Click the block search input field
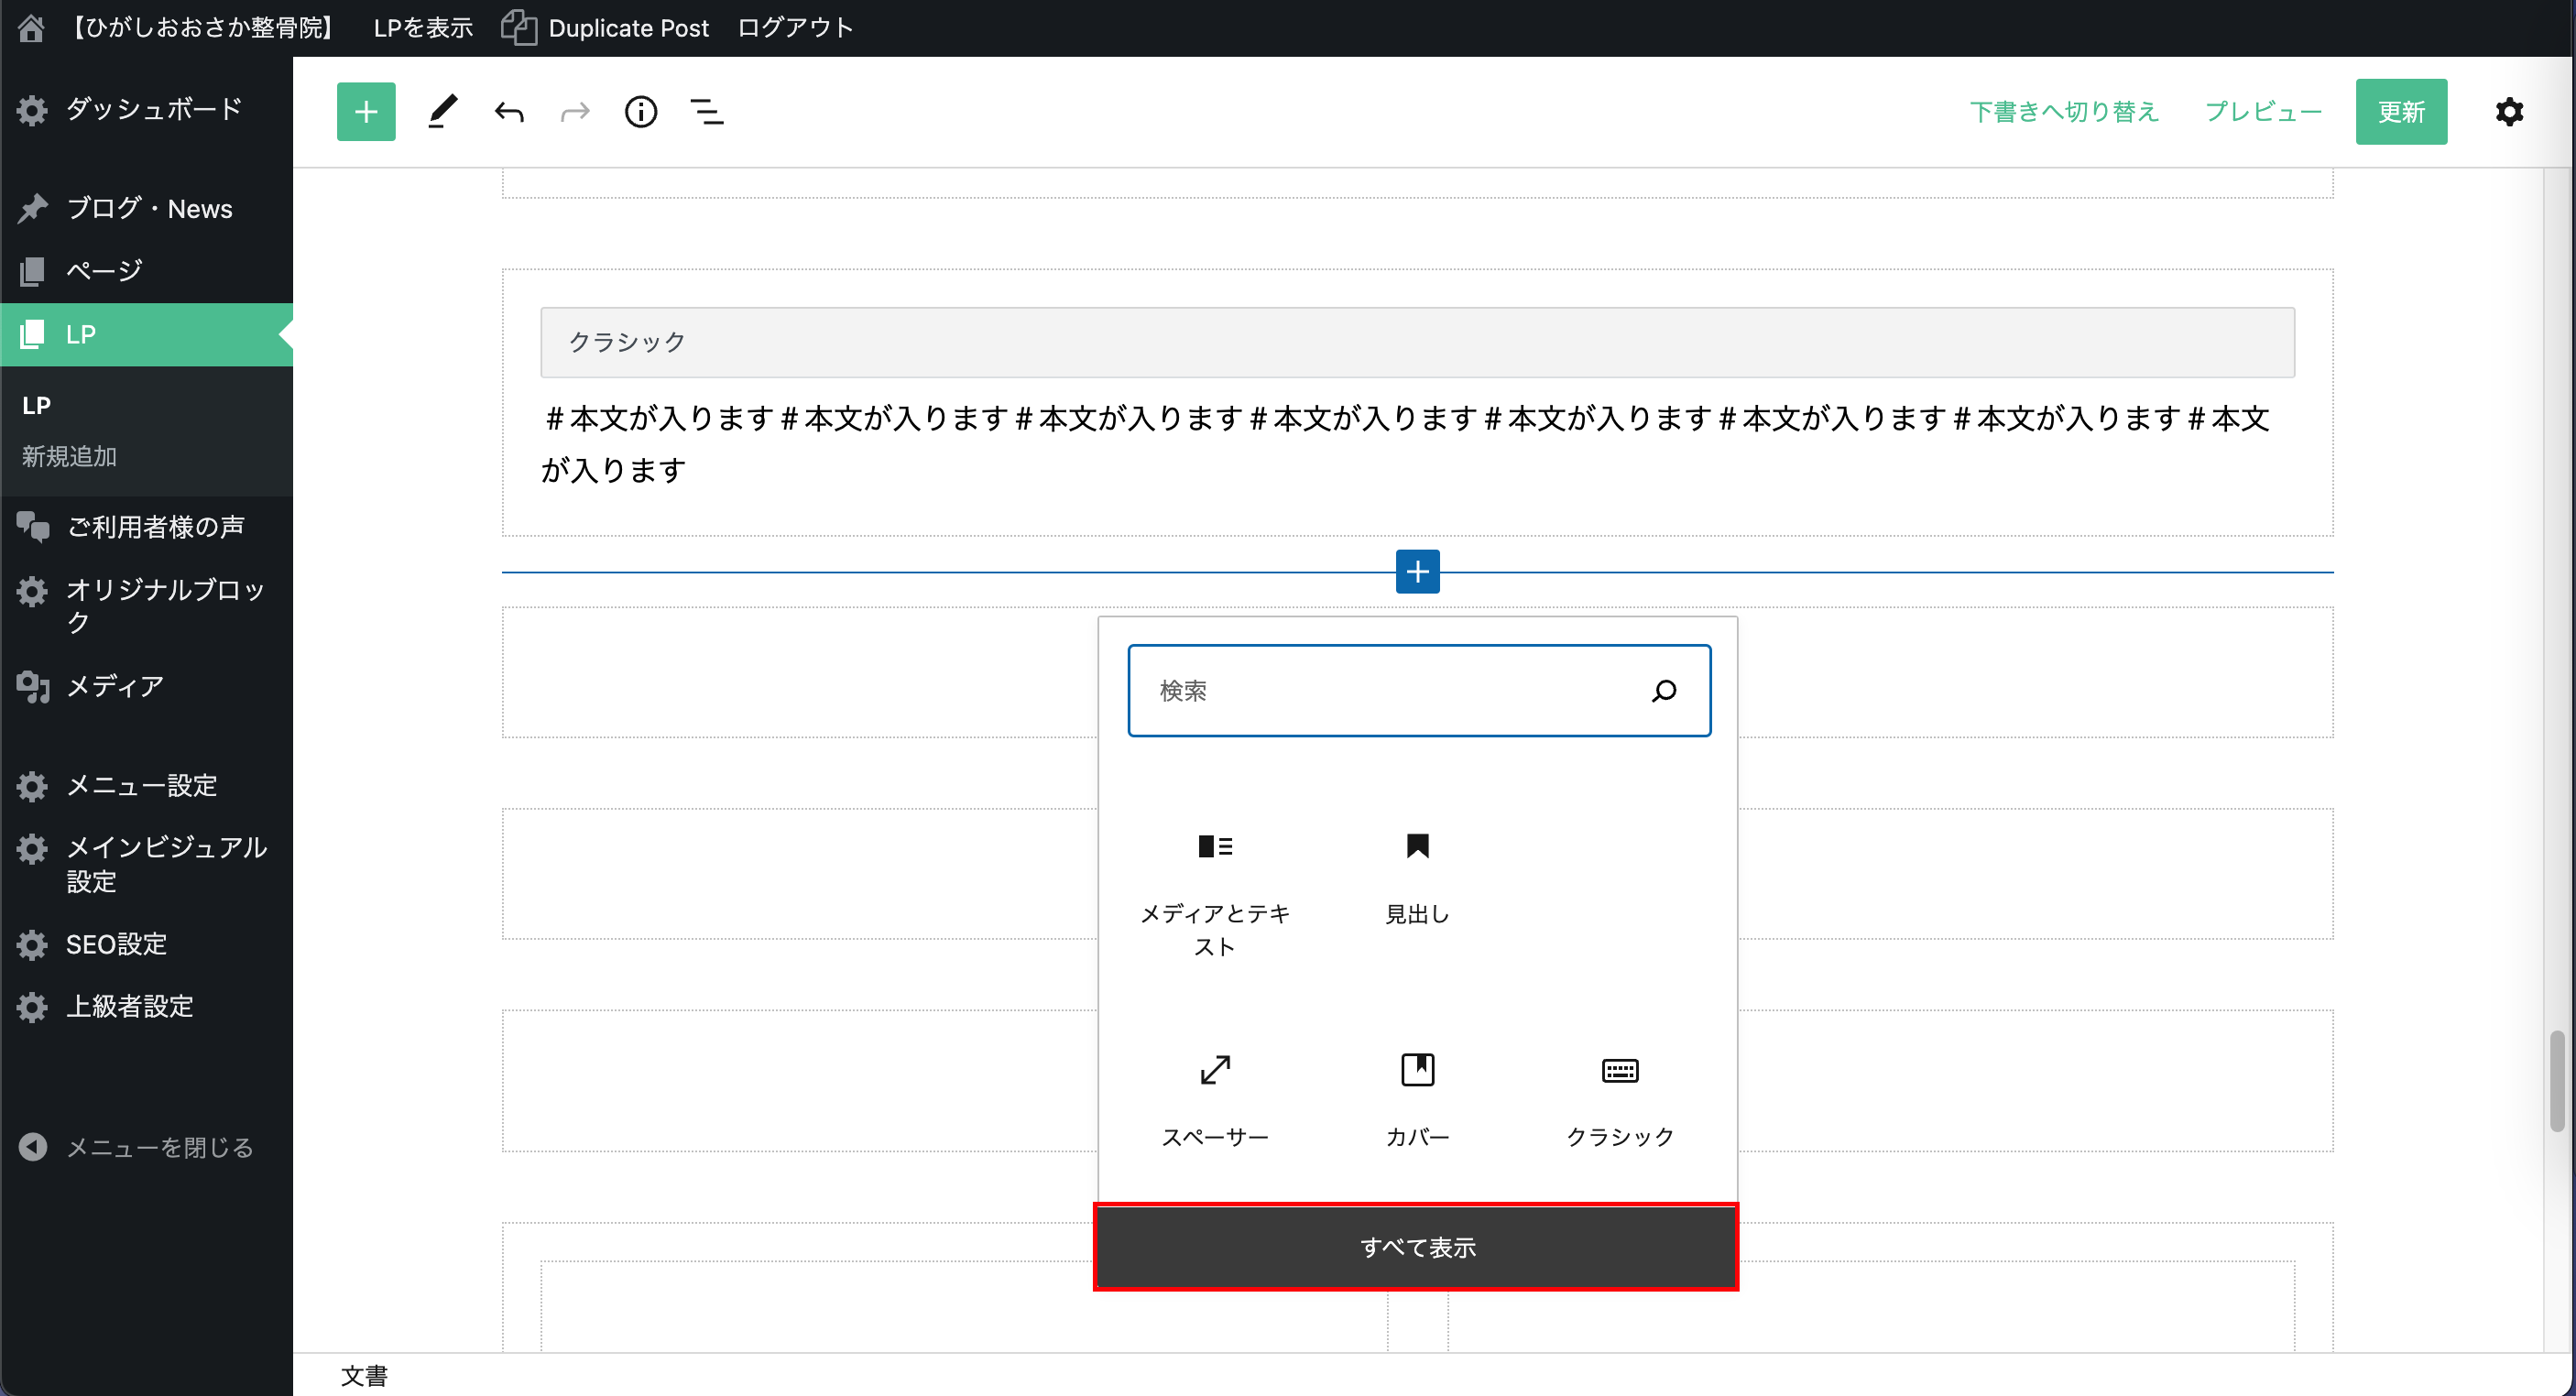 [1390, 691]
